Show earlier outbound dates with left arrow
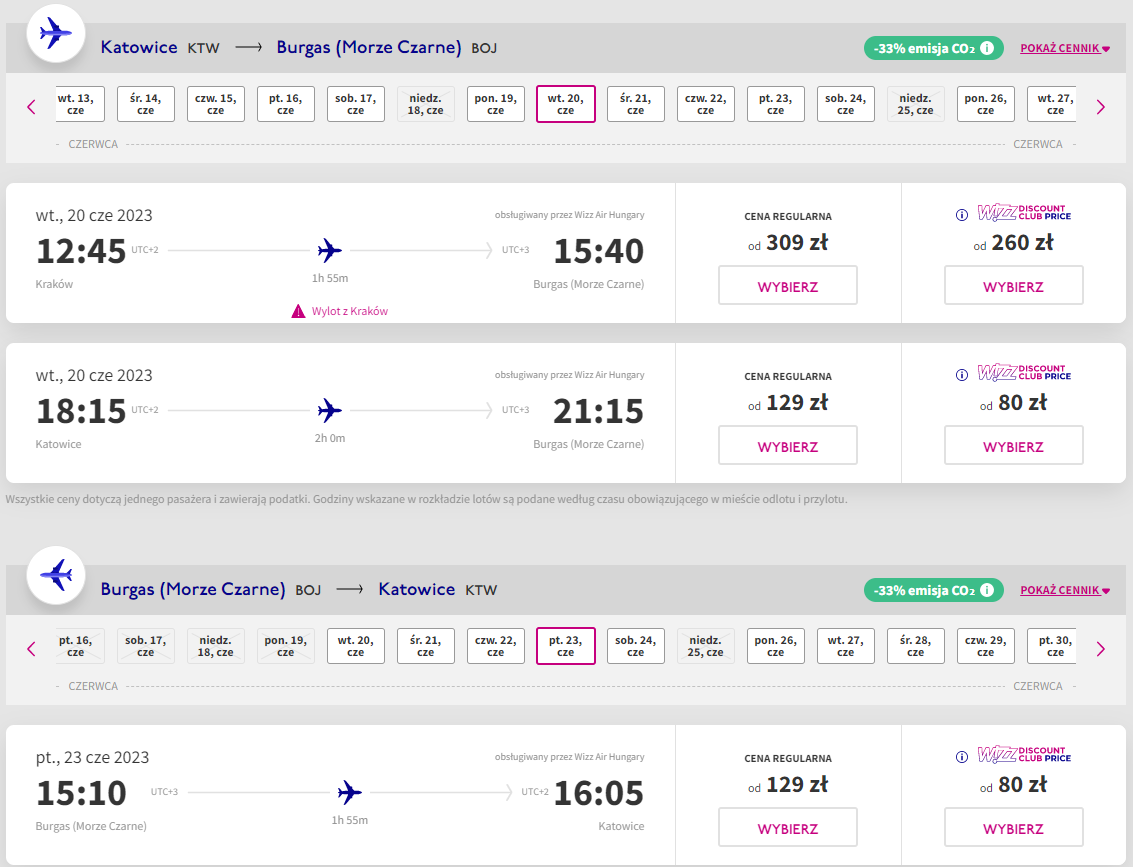The height and width of the screenshot is (867, 1133). pyautogui.click(x=31, y=107)
